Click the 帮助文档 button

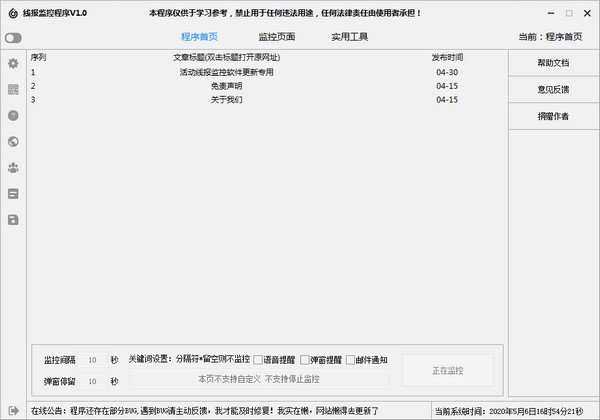point(553,62)
